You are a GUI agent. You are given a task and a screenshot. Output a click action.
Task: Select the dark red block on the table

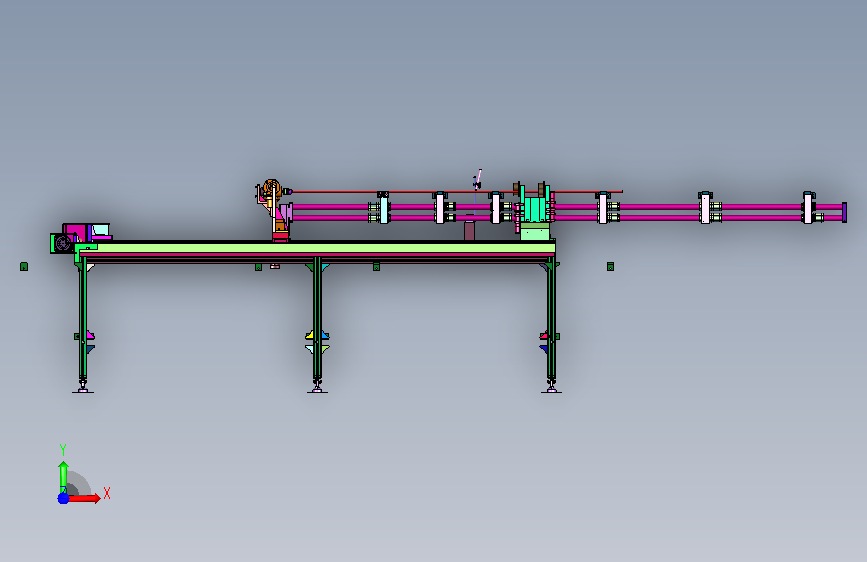(469, 230)
